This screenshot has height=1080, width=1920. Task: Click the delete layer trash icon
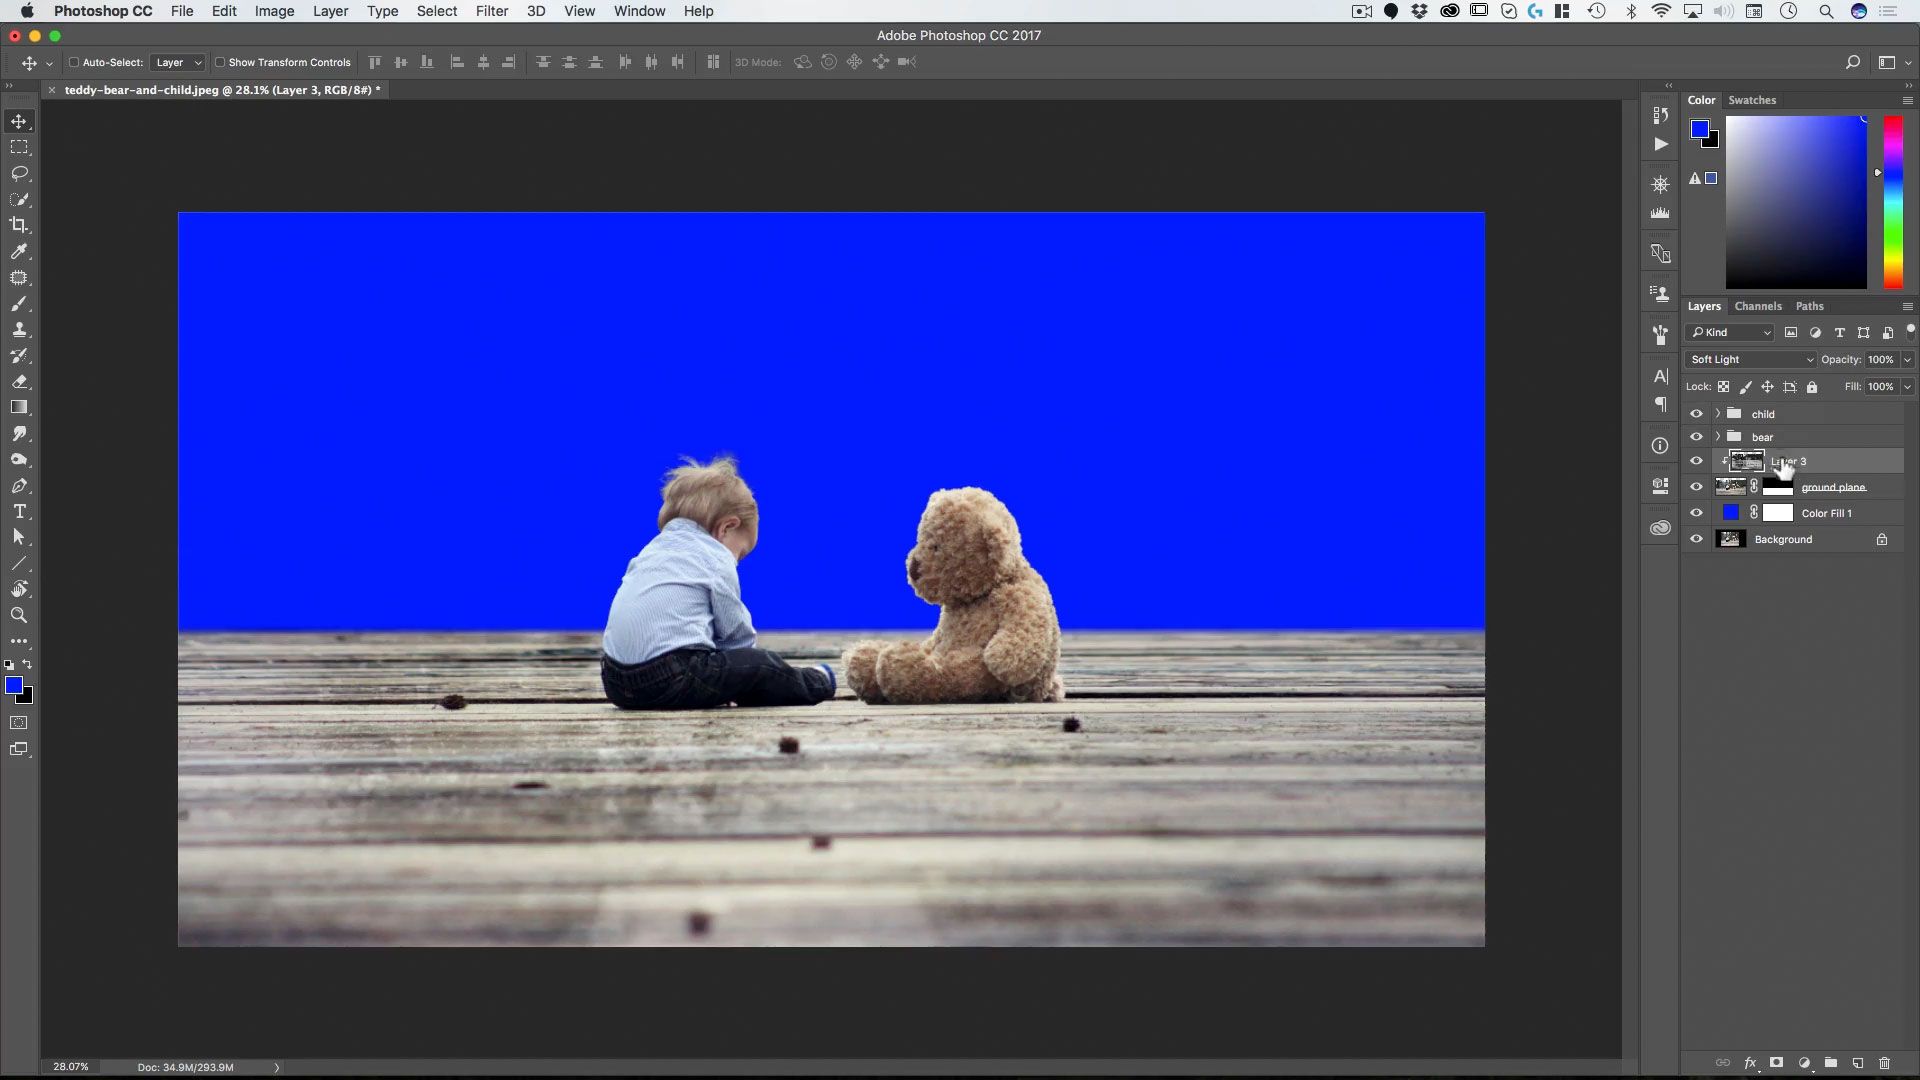point(1884,1063)
